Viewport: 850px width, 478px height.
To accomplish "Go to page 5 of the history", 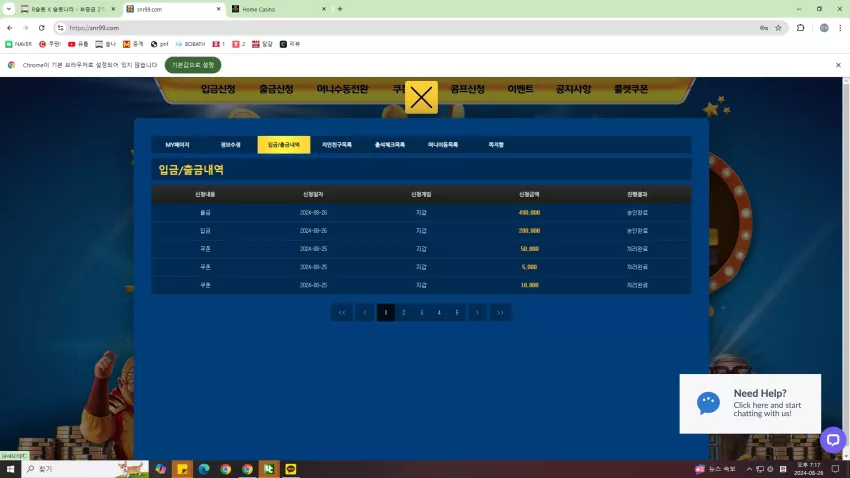I will pyautogui.click(x=457, y=313).
